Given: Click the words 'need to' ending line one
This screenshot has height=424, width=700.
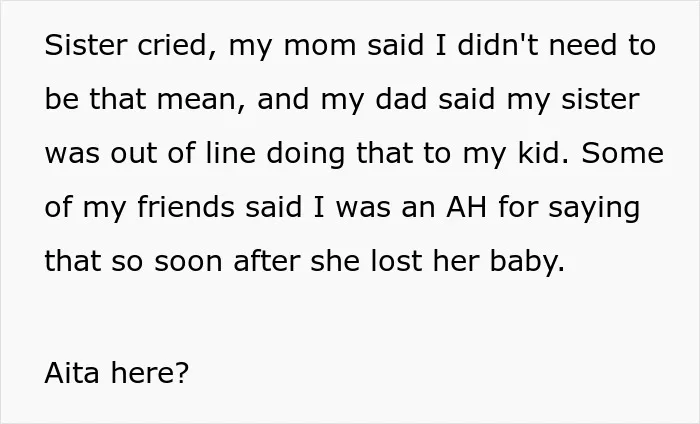Looking at the screenshot, I should point(602,46).
